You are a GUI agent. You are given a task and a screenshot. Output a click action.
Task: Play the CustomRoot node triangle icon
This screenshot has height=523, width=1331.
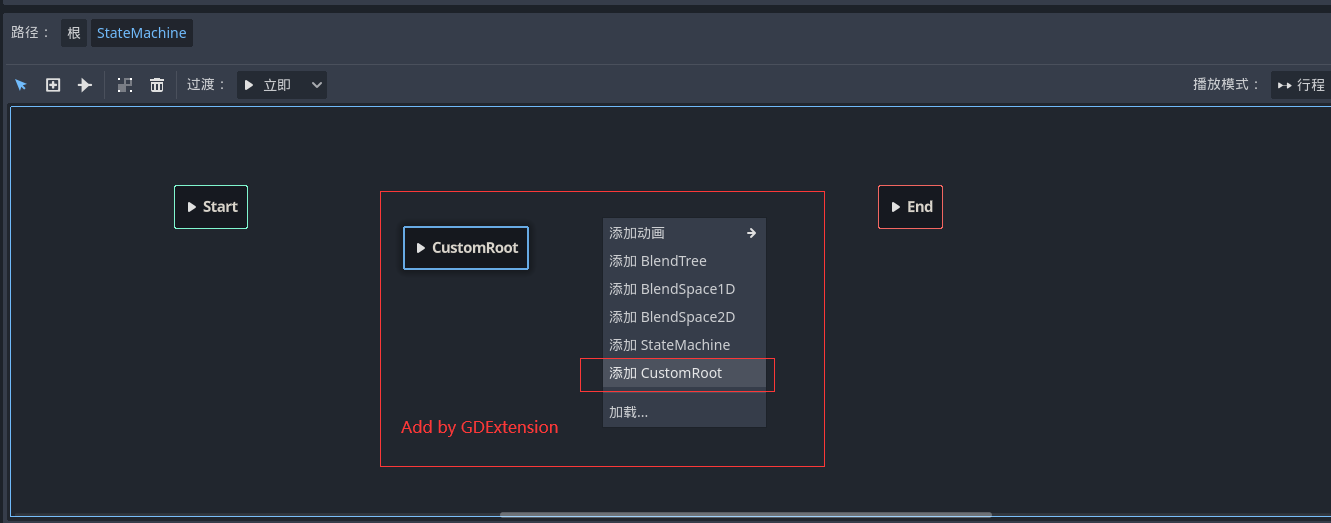[421, 248]
